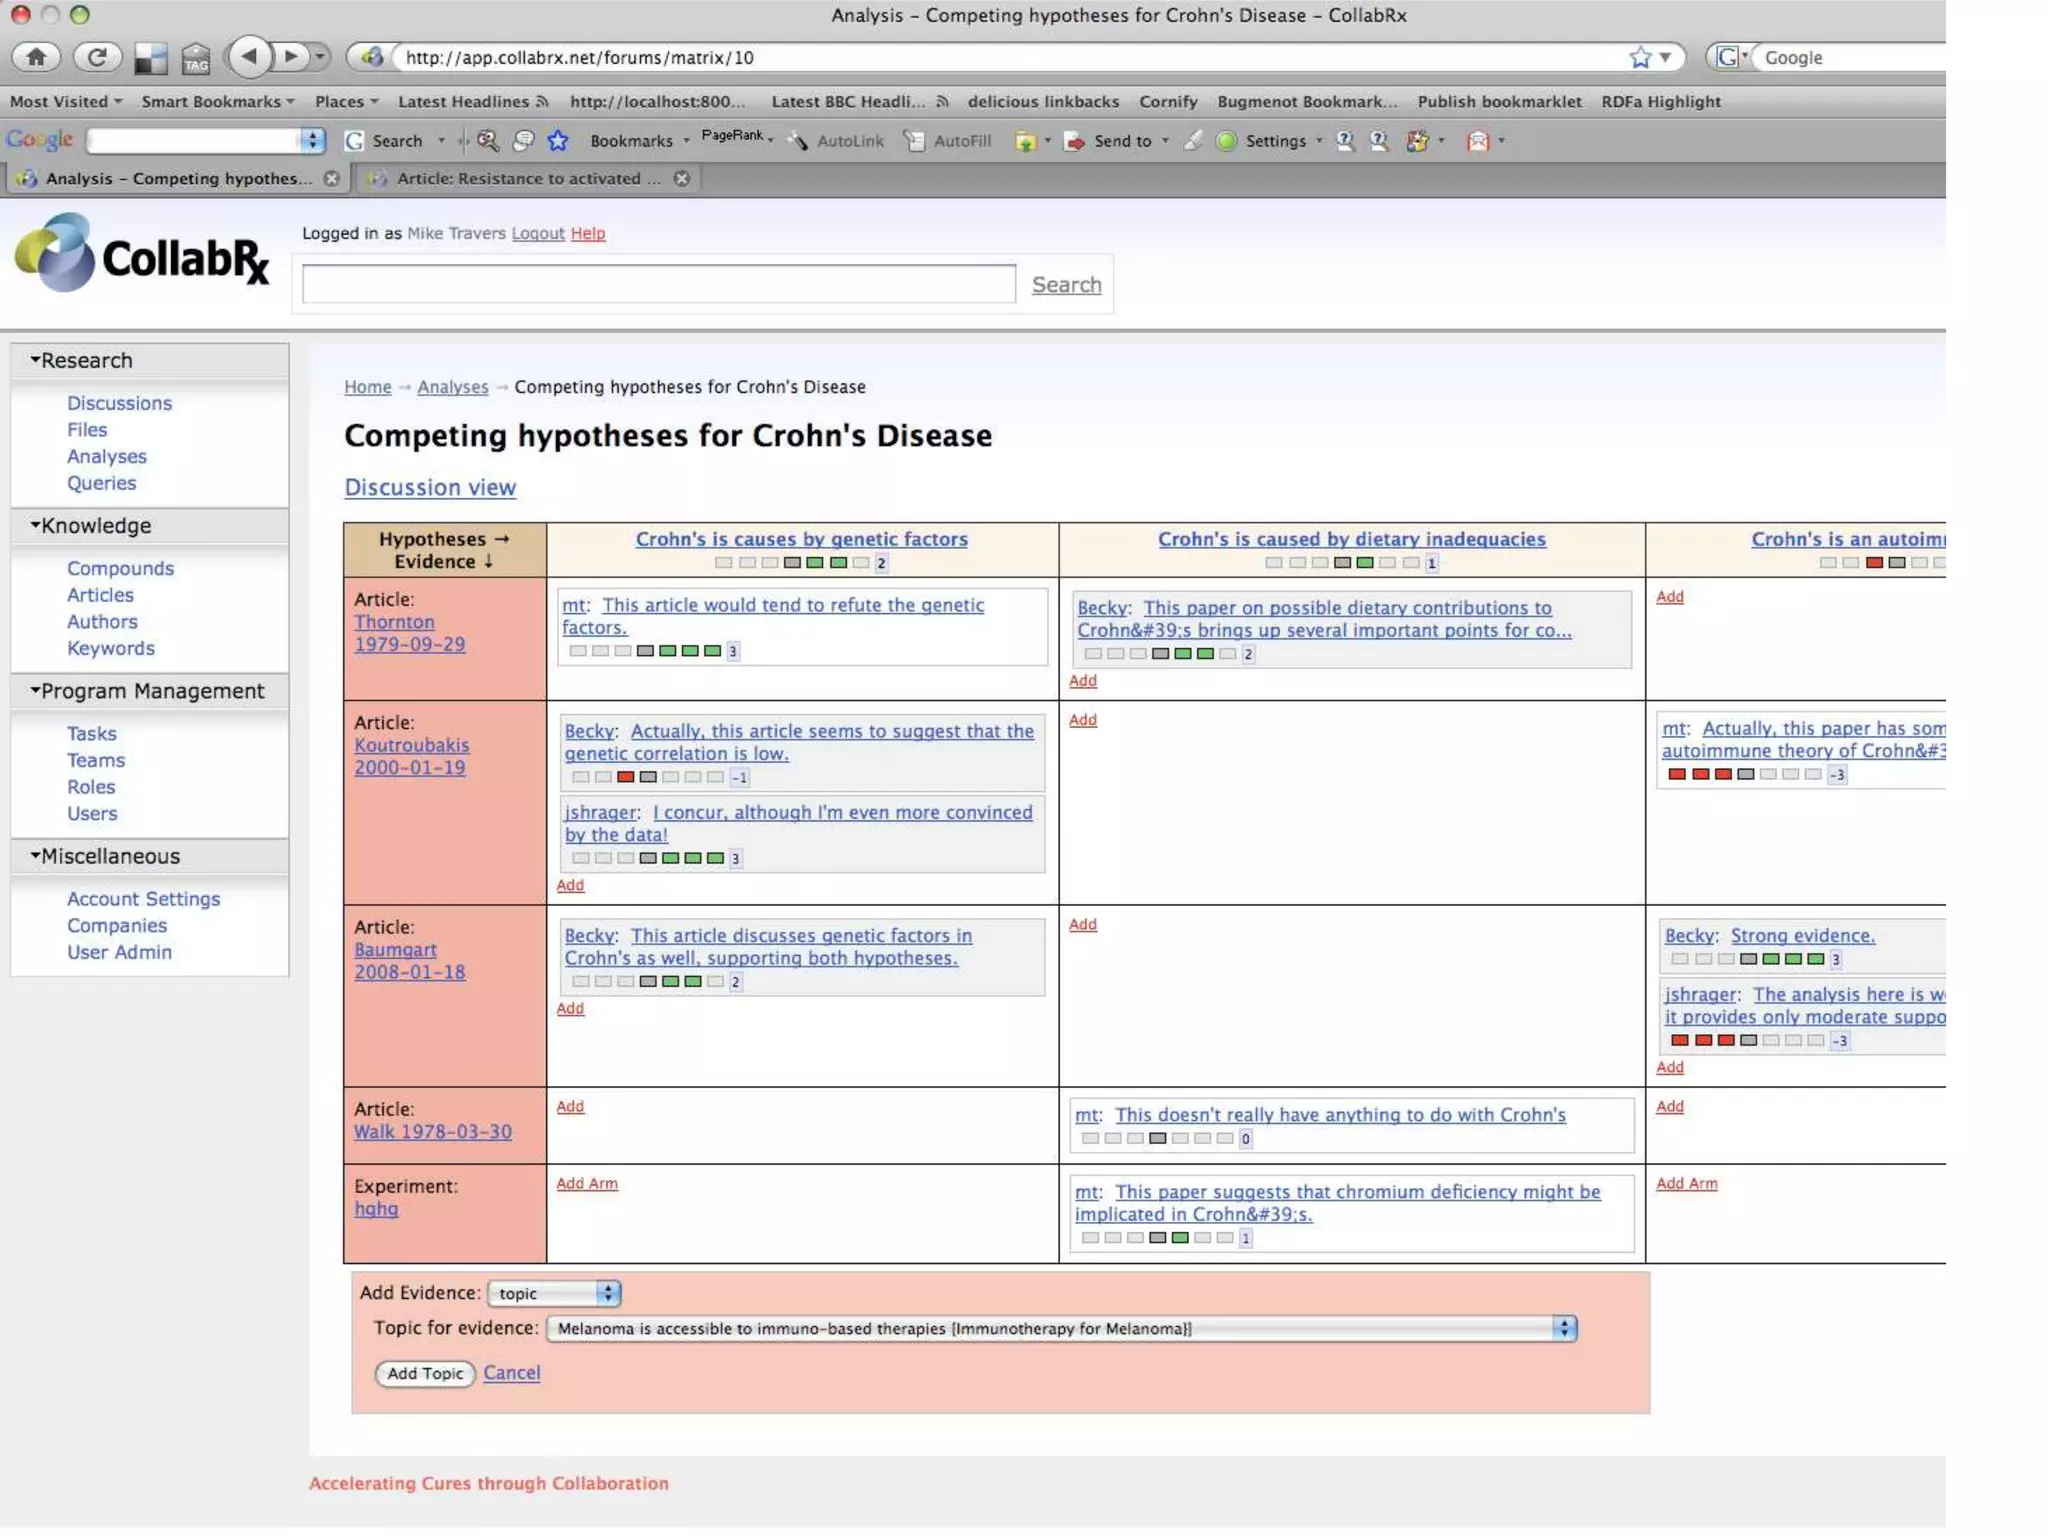Open the Add Evidence type dropdown
This screenshot has width=2048, height=1536.
click(555, 1293)
